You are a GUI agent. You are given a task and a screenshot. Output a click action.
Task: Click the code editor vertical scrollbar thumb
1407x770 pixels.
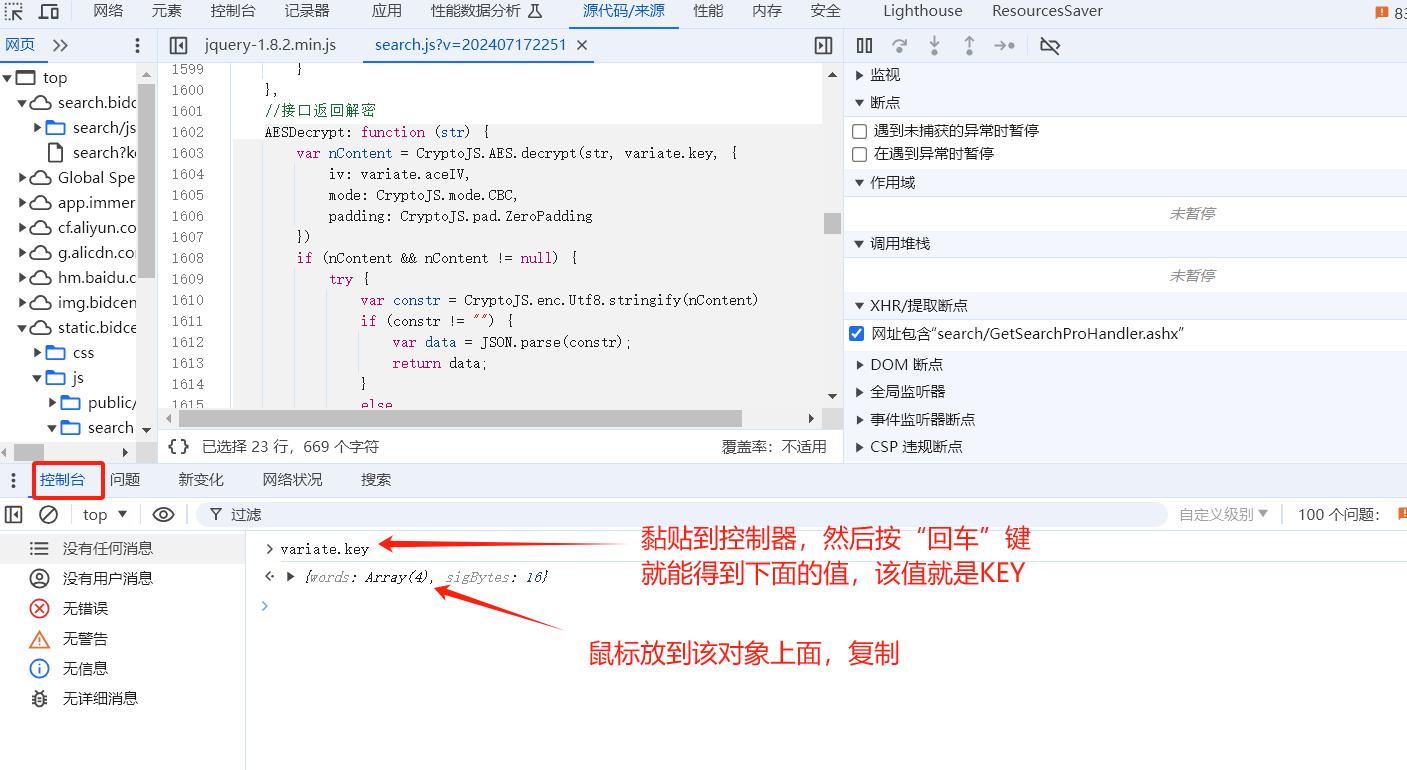coord(832,223)
